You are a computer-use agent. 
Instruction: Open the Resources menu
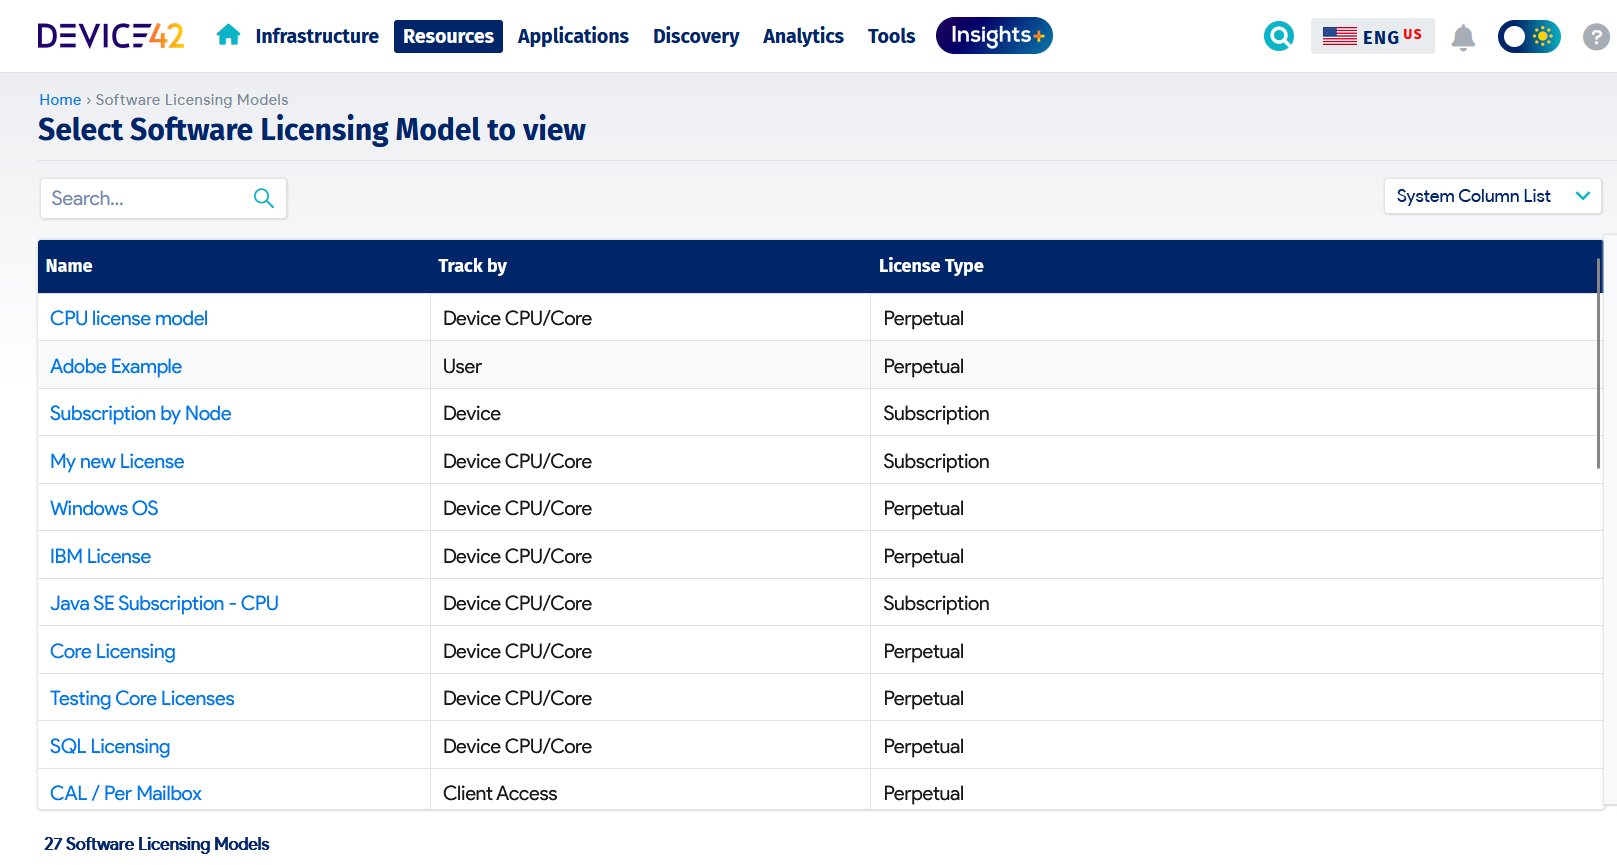tap(448, 36)
